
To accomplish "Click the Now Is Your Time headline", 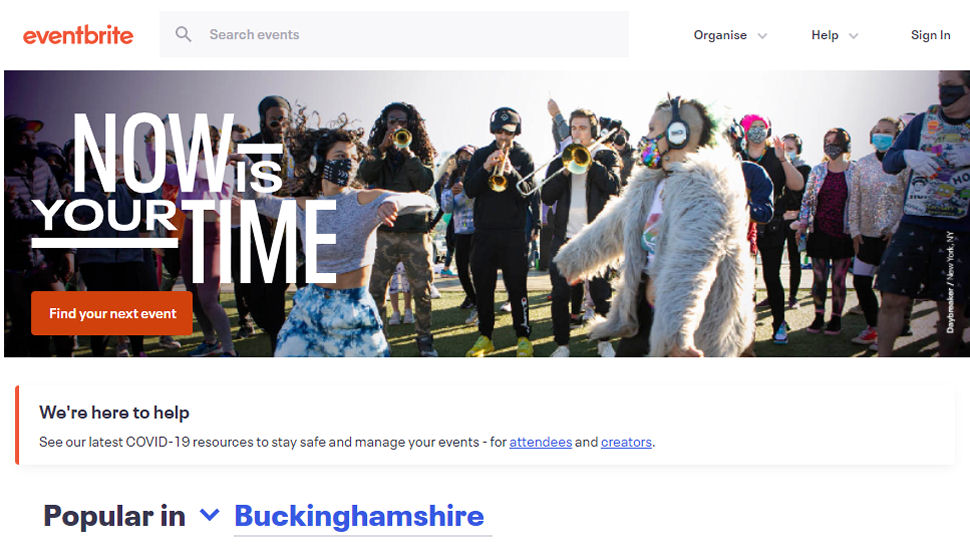I will 184,198.
